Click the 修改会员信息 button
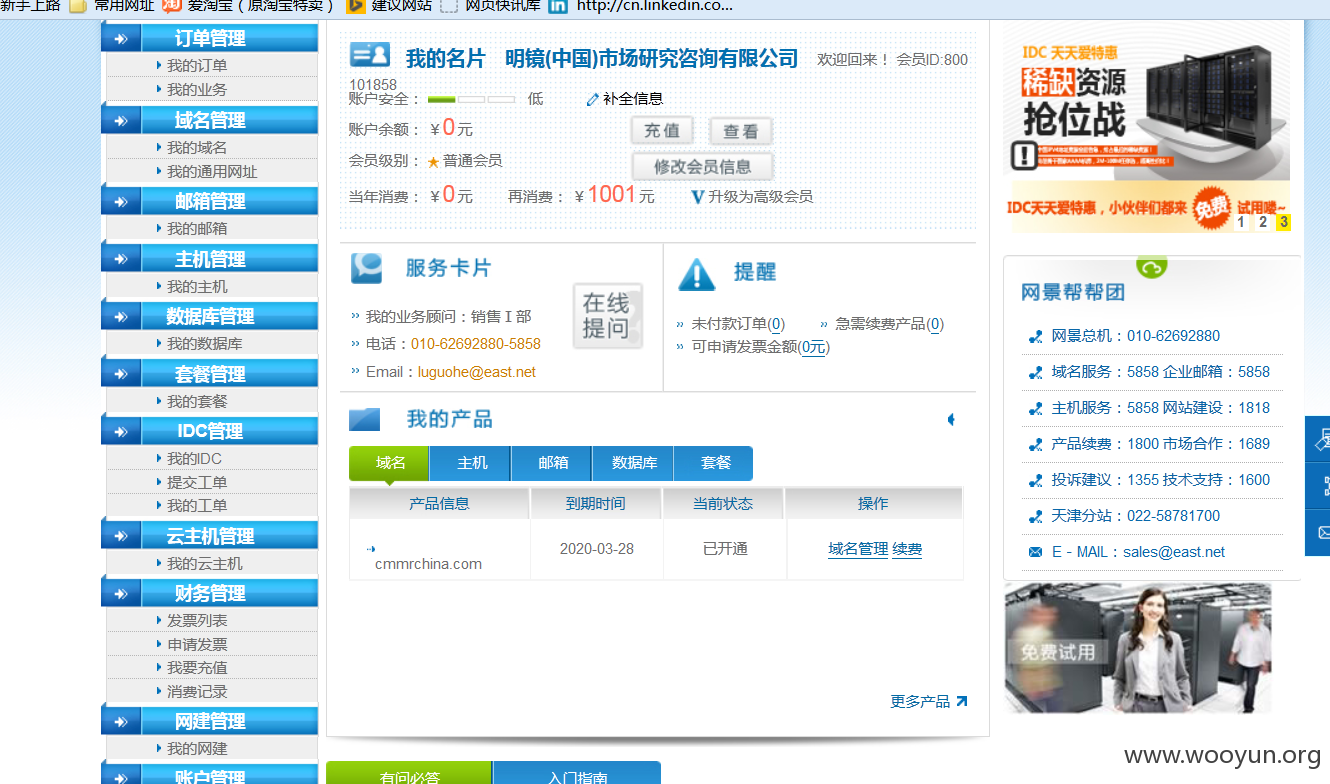The image size is (1330, 784). 702,166
